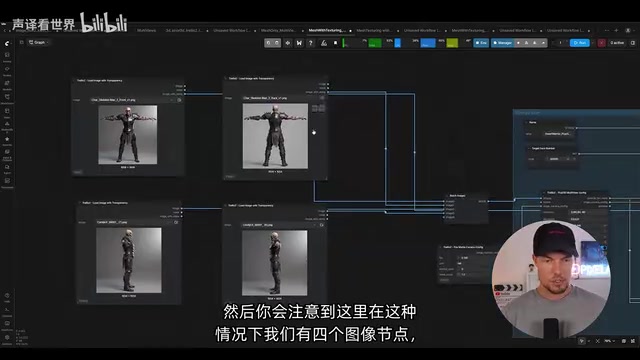Select the left-side-view character thumbnail
Image resolution: width=640 pixels, height=360 pixels.
[129, 260]
